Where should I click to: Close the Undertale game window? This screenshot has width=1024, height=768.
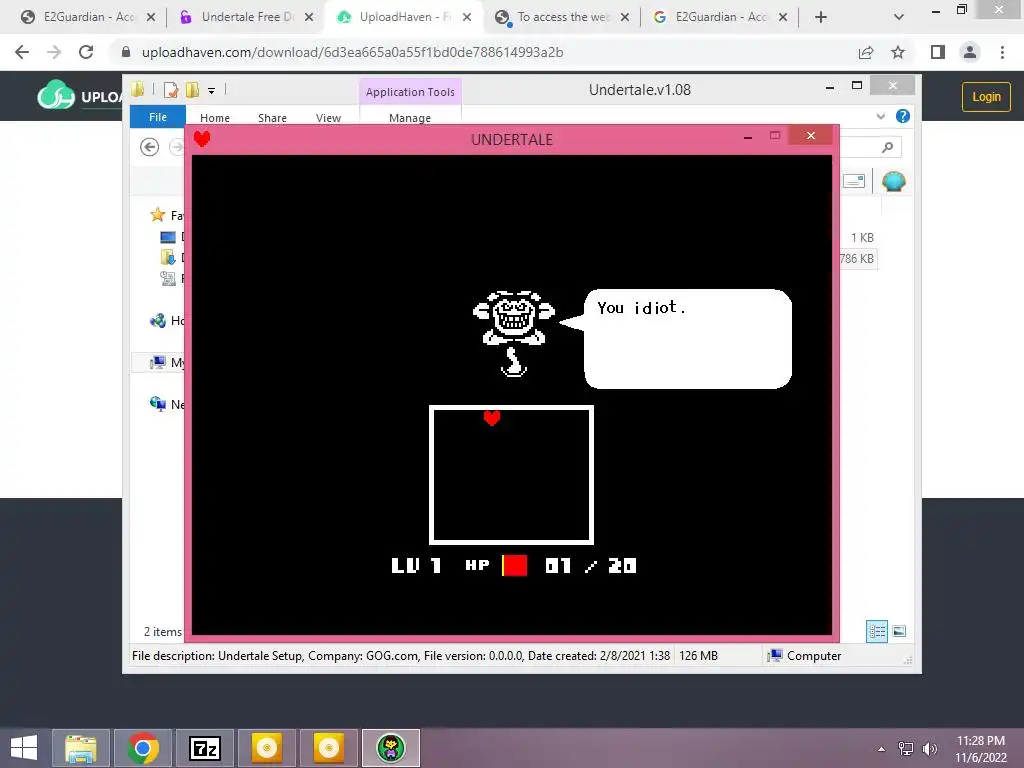pyautogui.click(x=810, y=135)
